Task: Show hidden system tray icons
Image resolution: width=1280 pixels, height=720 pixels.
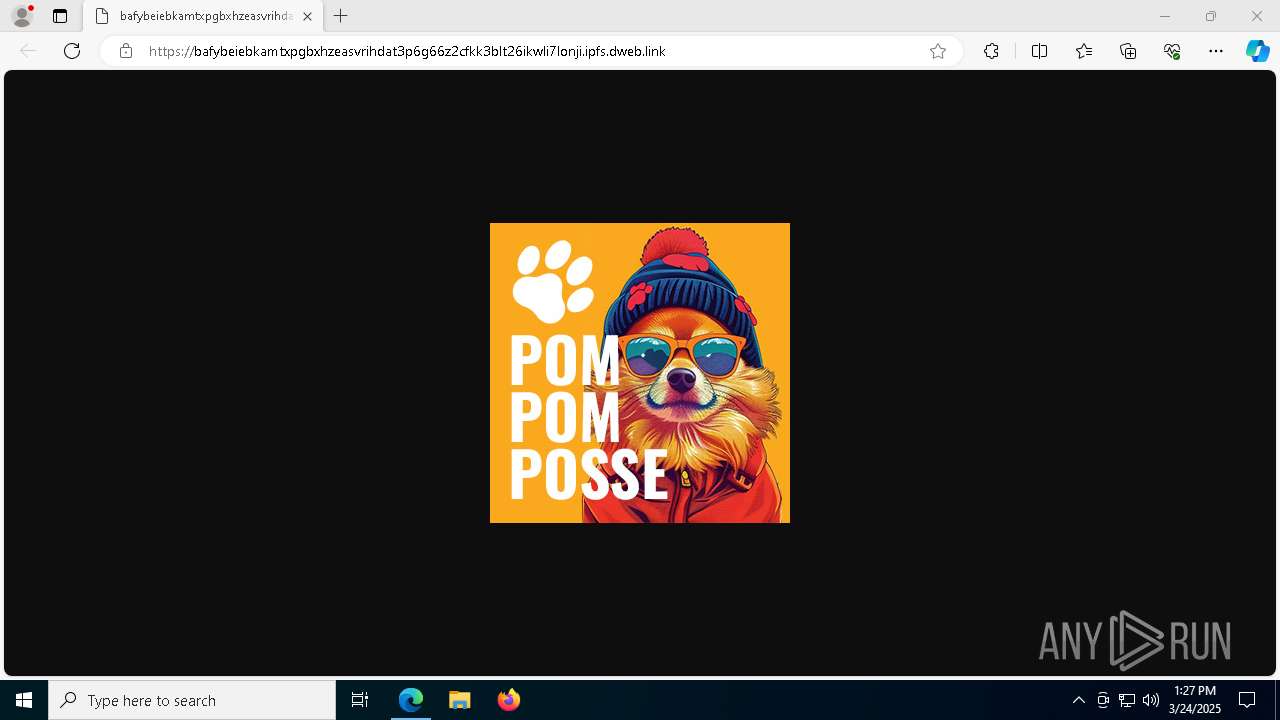Action: tap(1078, 700)
